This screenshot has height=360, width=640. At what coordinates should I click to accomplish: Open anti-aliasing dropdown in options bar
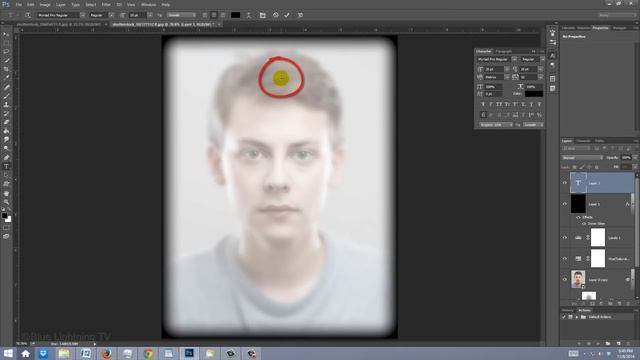[x=182, y=15]
